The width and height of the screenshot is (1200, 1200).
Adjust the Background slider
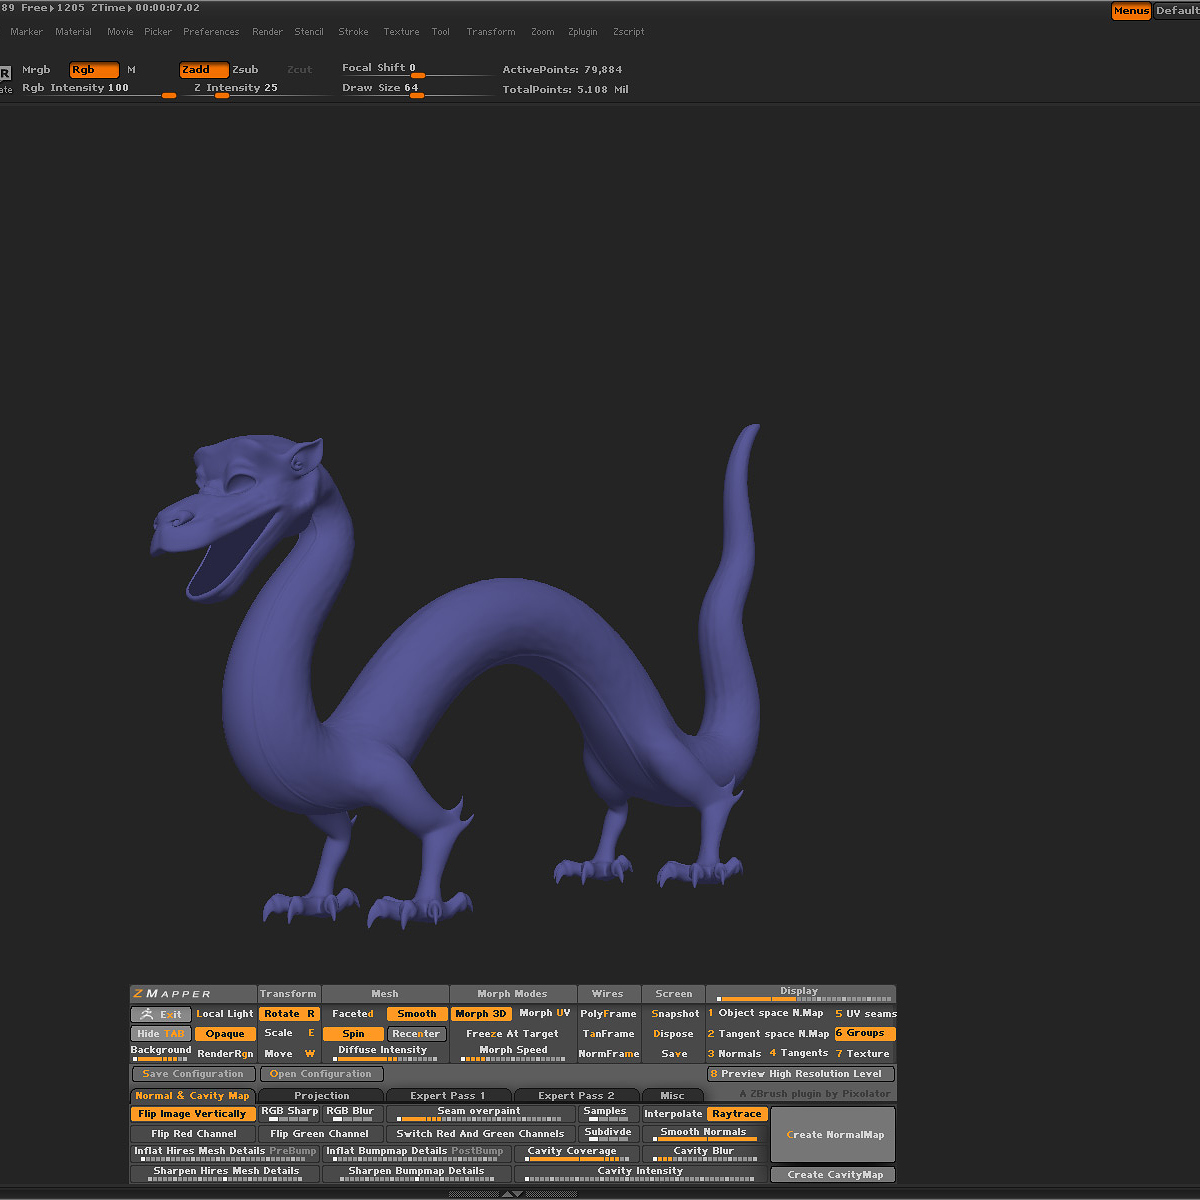(160, 1053)
